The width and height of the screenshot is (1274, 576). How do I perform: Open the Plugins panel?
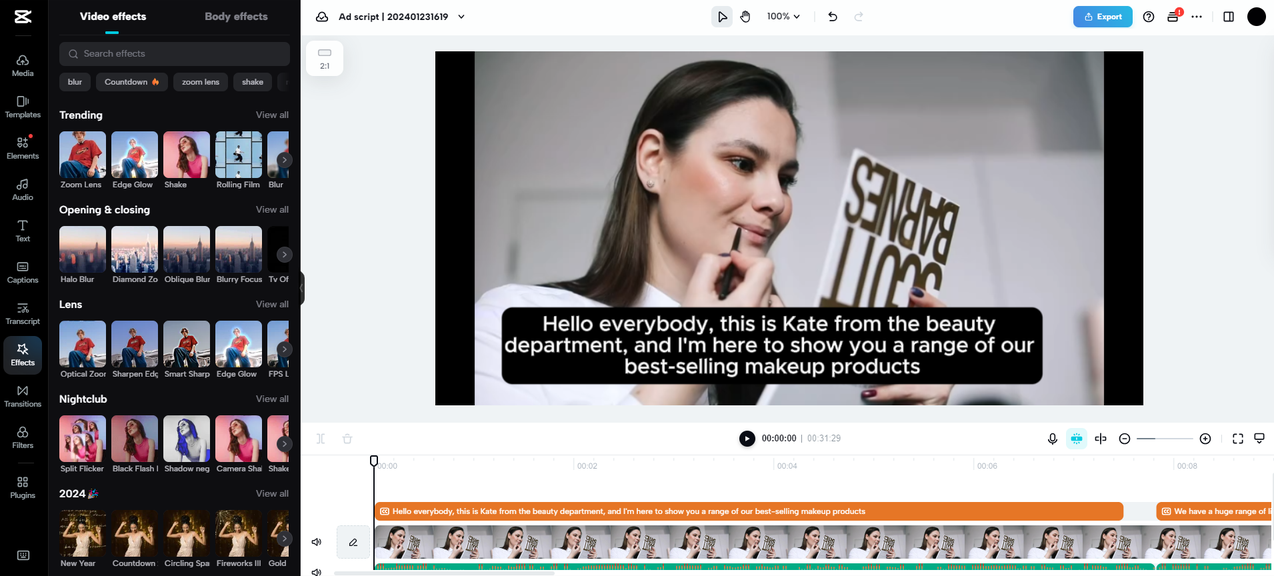(x=23, y=487)
